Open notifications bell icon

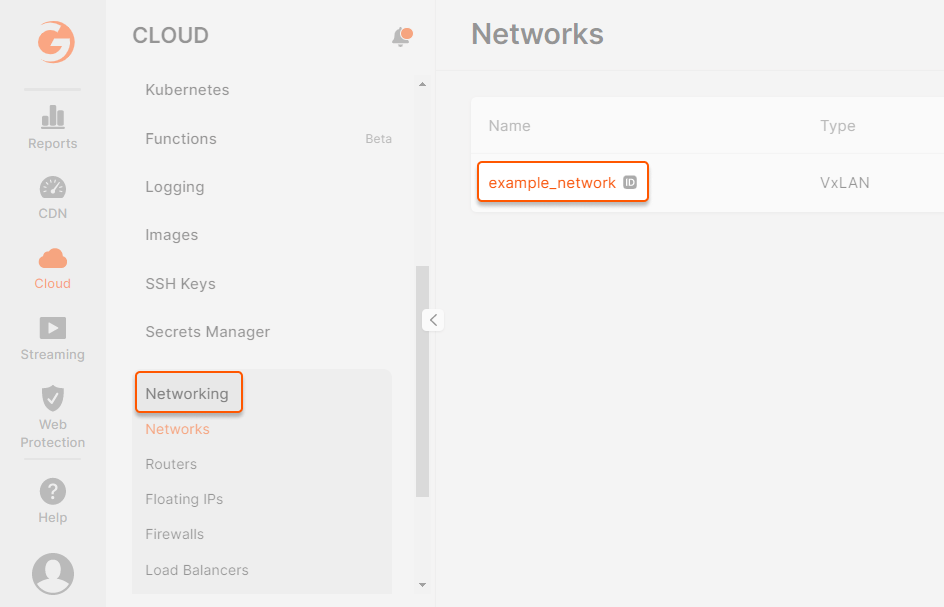[402, 36]
